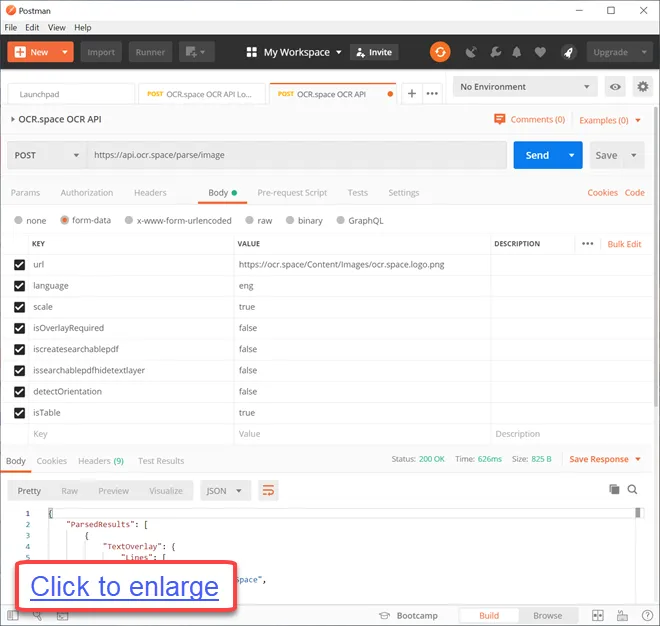This screenshot has width=660, height=626.
Task: Click the new window icon button
Action: coord(196,52)
